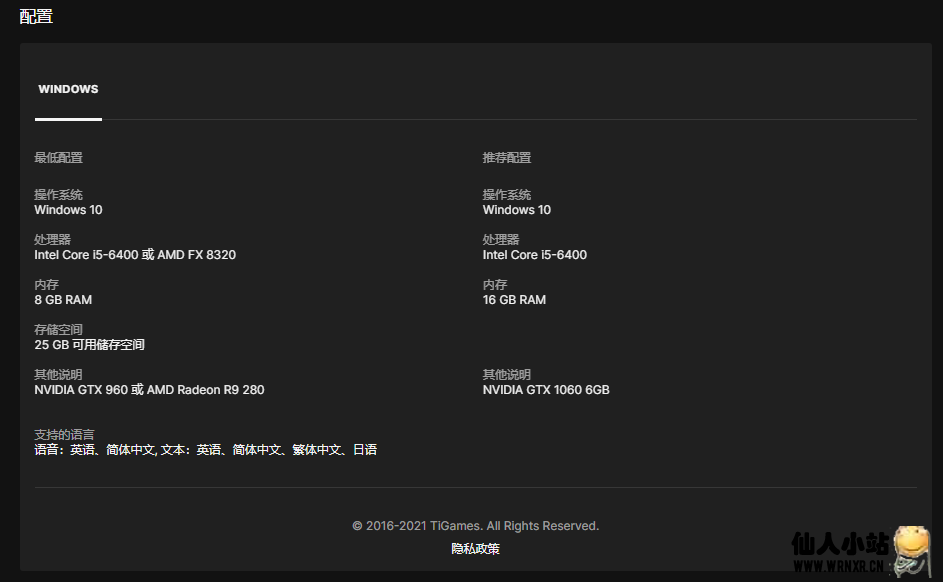This screenshot has height=582, width=943.
Task: Click the 推荐配置 column heading
Action: click(507, 158)
